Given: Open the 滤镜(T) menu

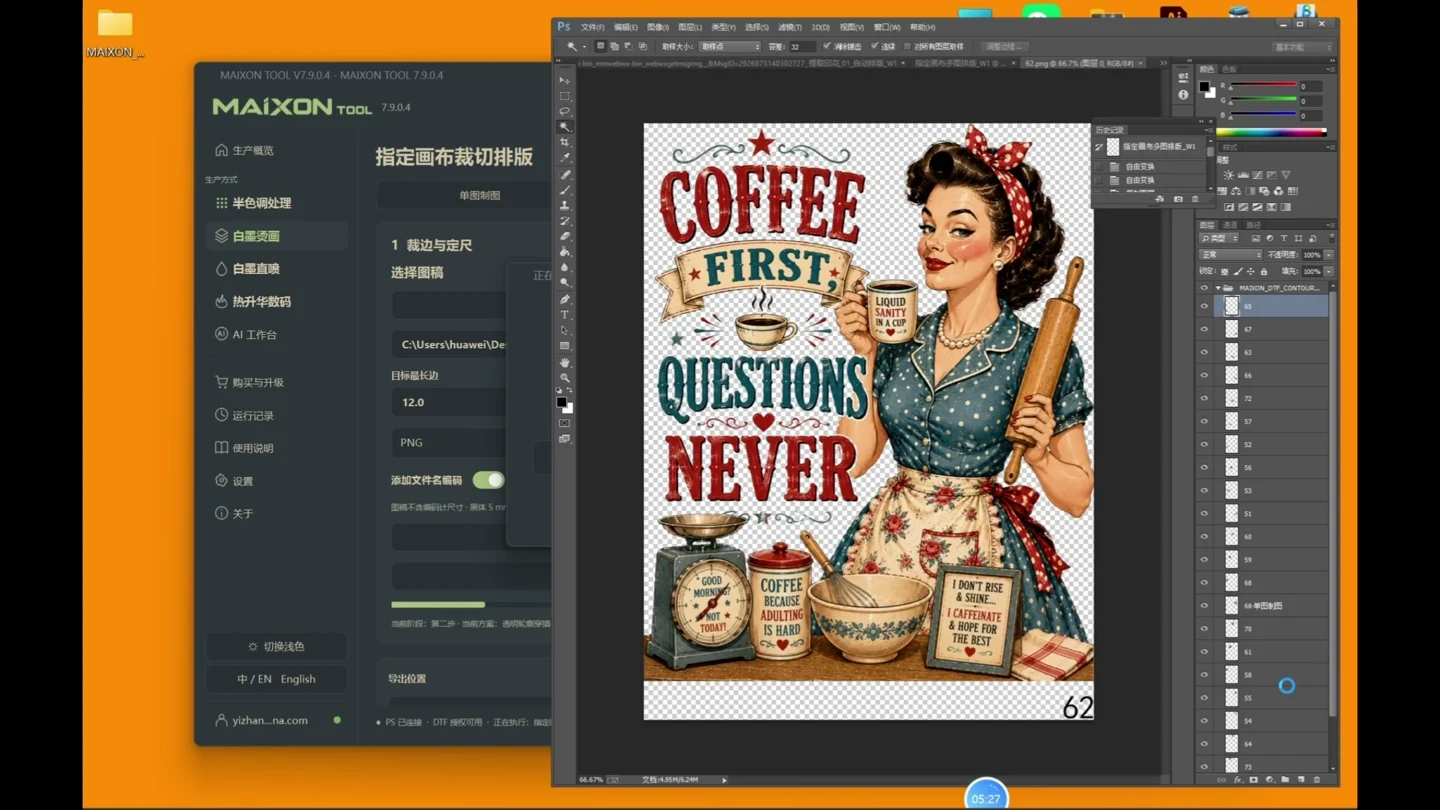Looking at the screenshot, I should [790, 27].
